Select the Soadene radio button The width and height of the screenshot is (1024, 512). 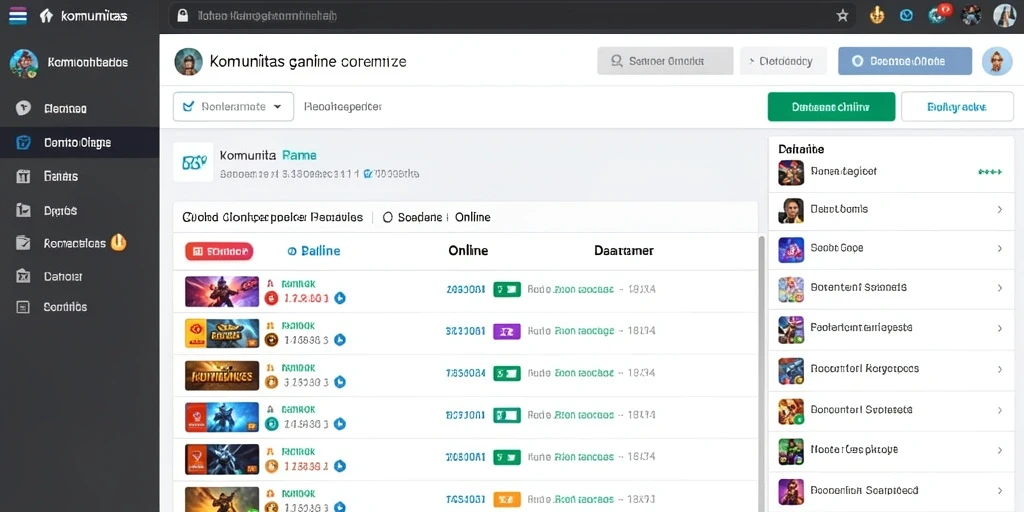(387, 217)
